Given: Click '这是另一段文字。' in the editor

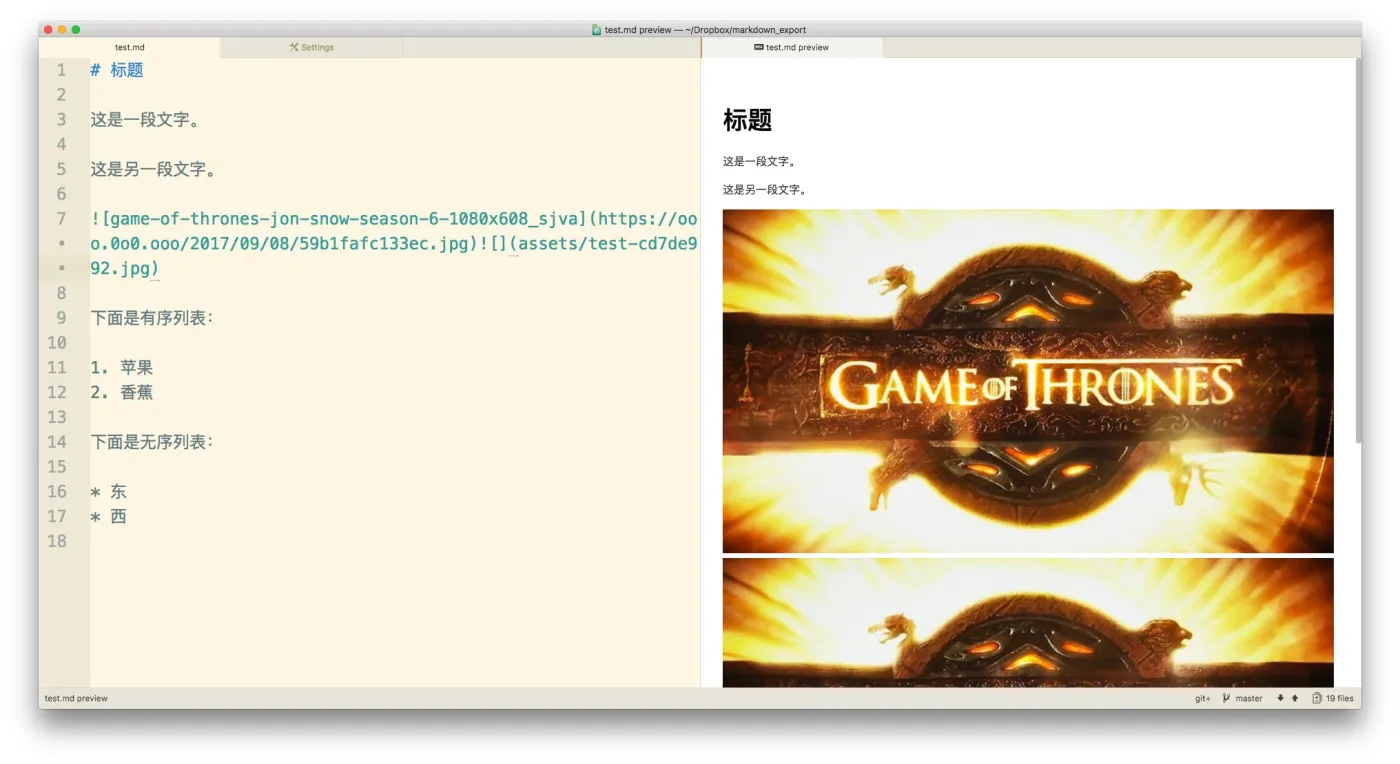Looking at the screenshot, I should click(154, 169).
